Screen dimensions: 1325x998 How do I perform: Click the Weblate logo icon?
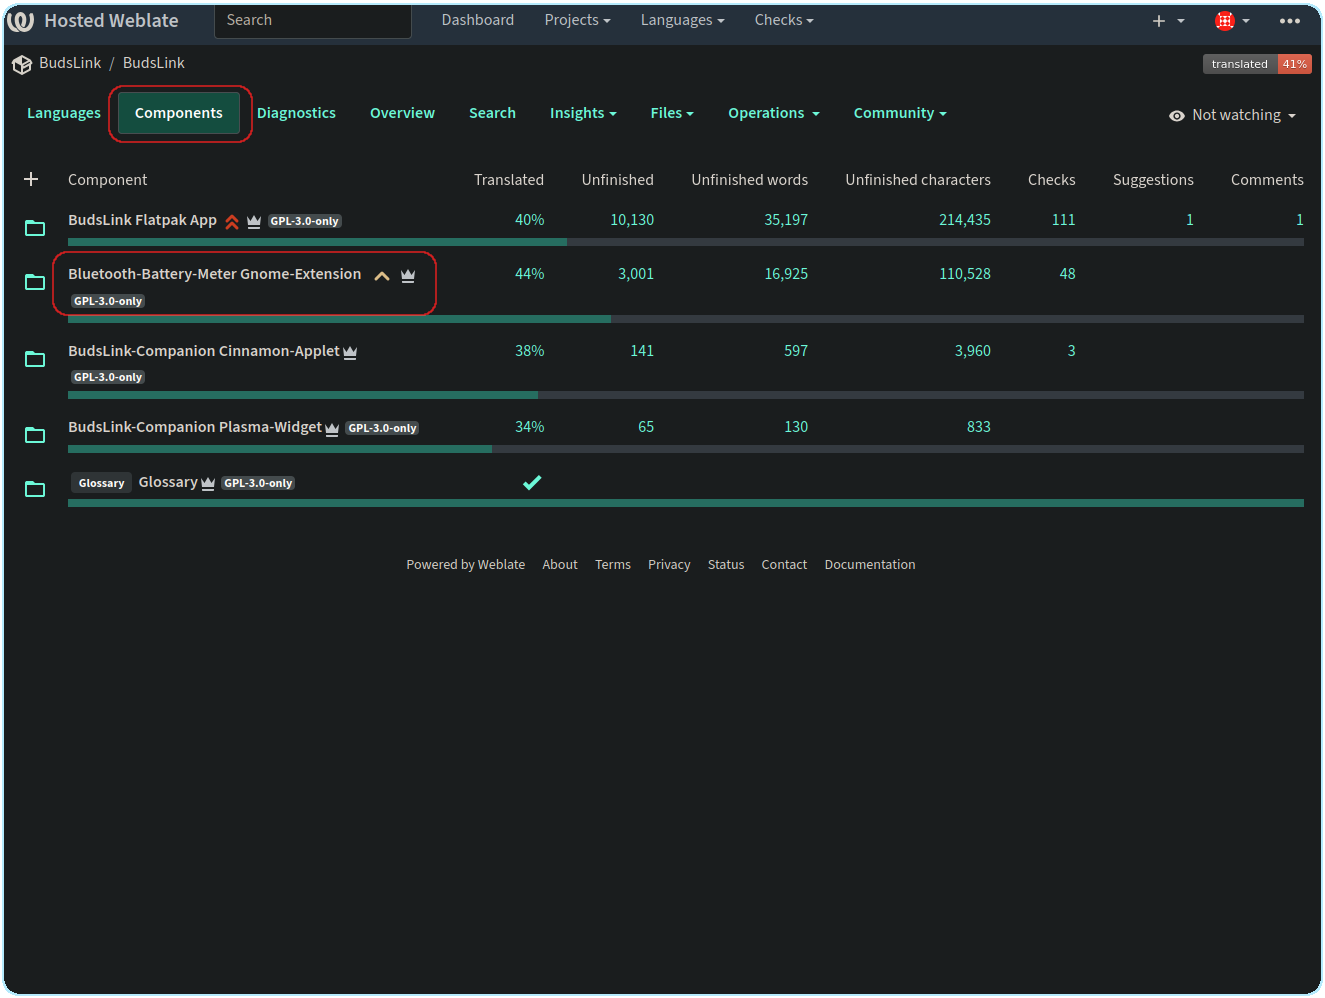pyautogui.click(x=21, y=21)
